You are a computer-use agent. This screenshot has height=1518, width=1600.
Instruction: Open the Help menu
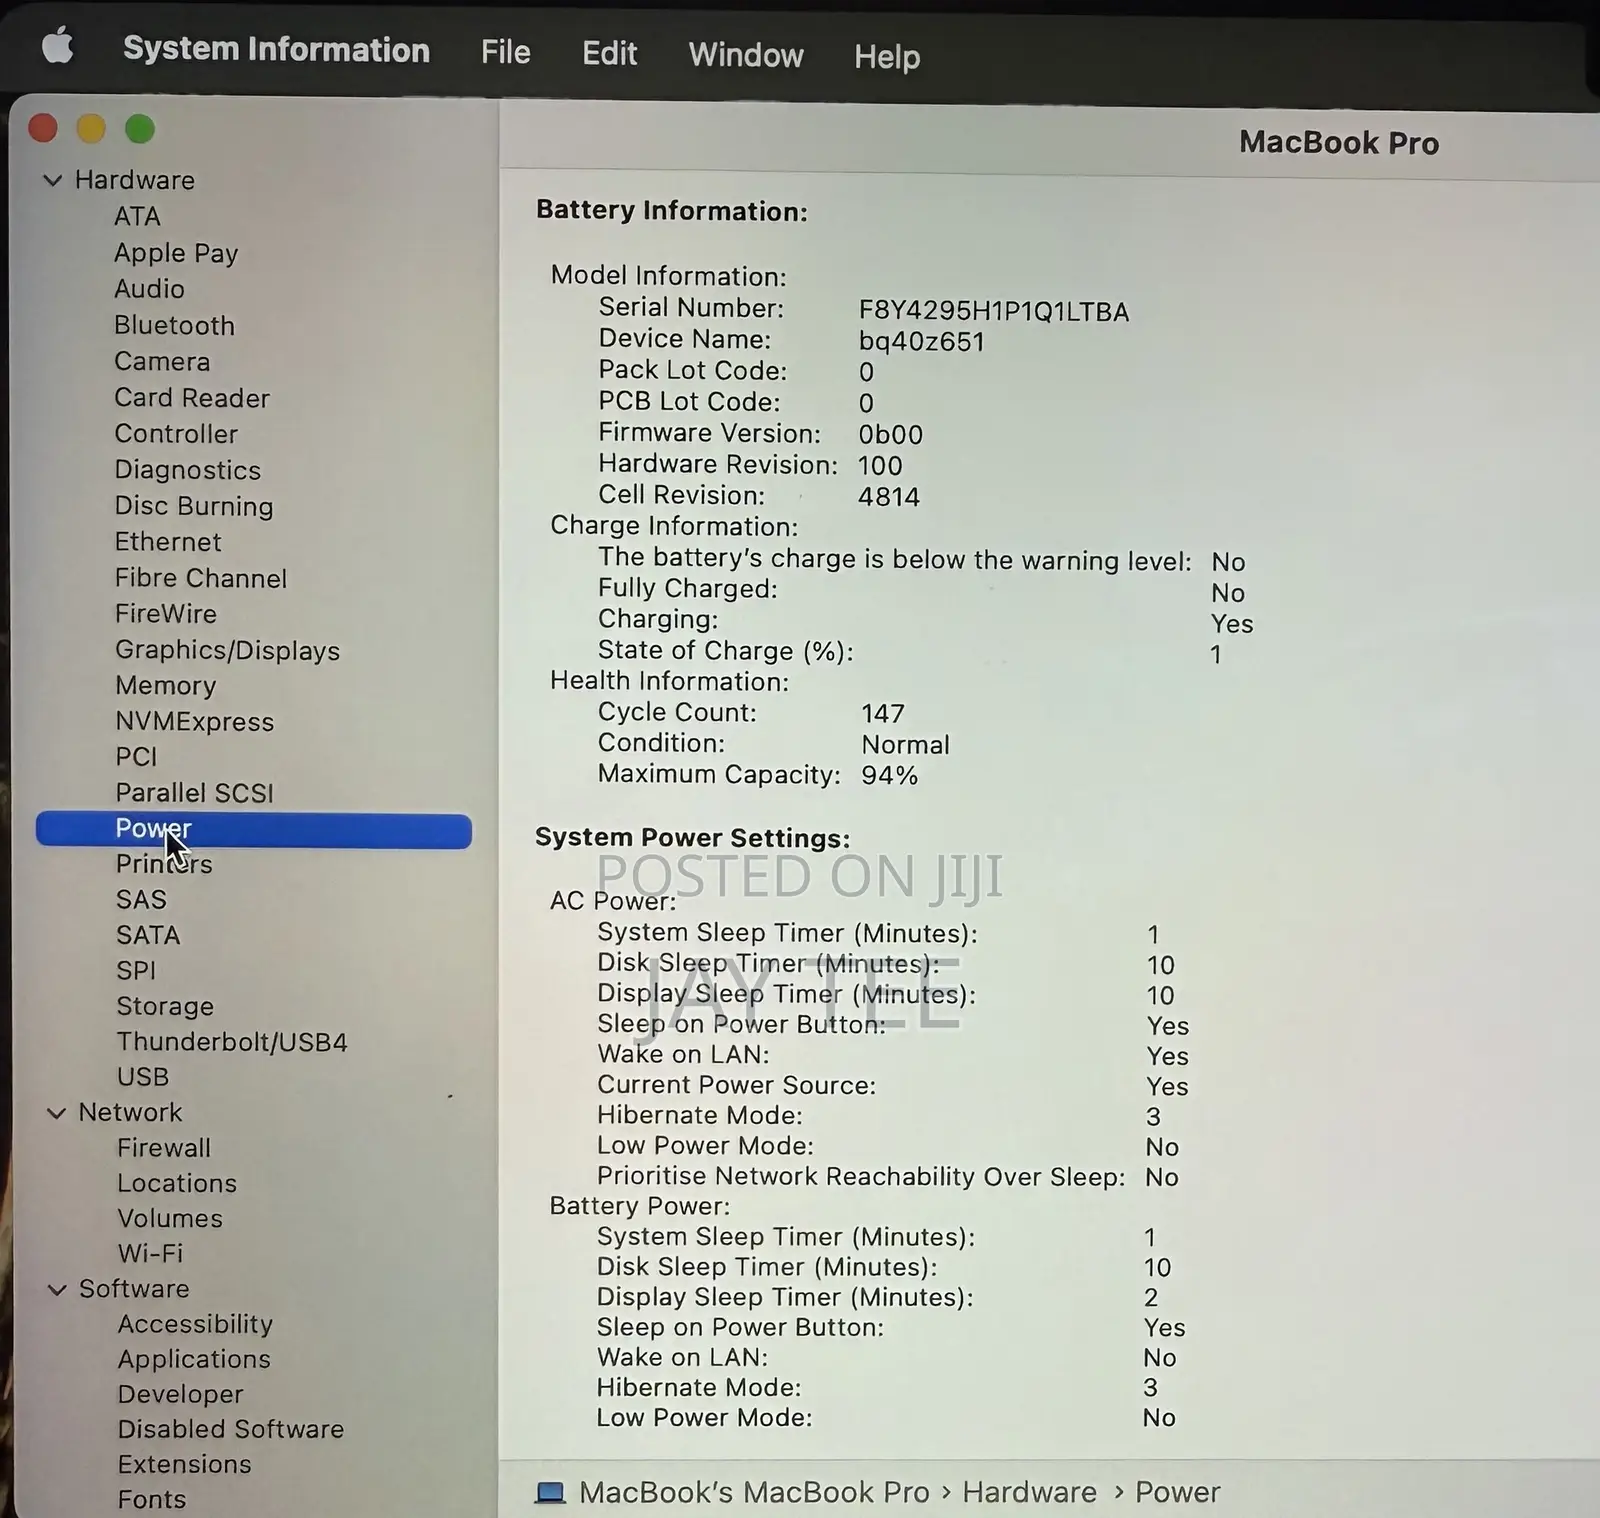click(887, 57)
